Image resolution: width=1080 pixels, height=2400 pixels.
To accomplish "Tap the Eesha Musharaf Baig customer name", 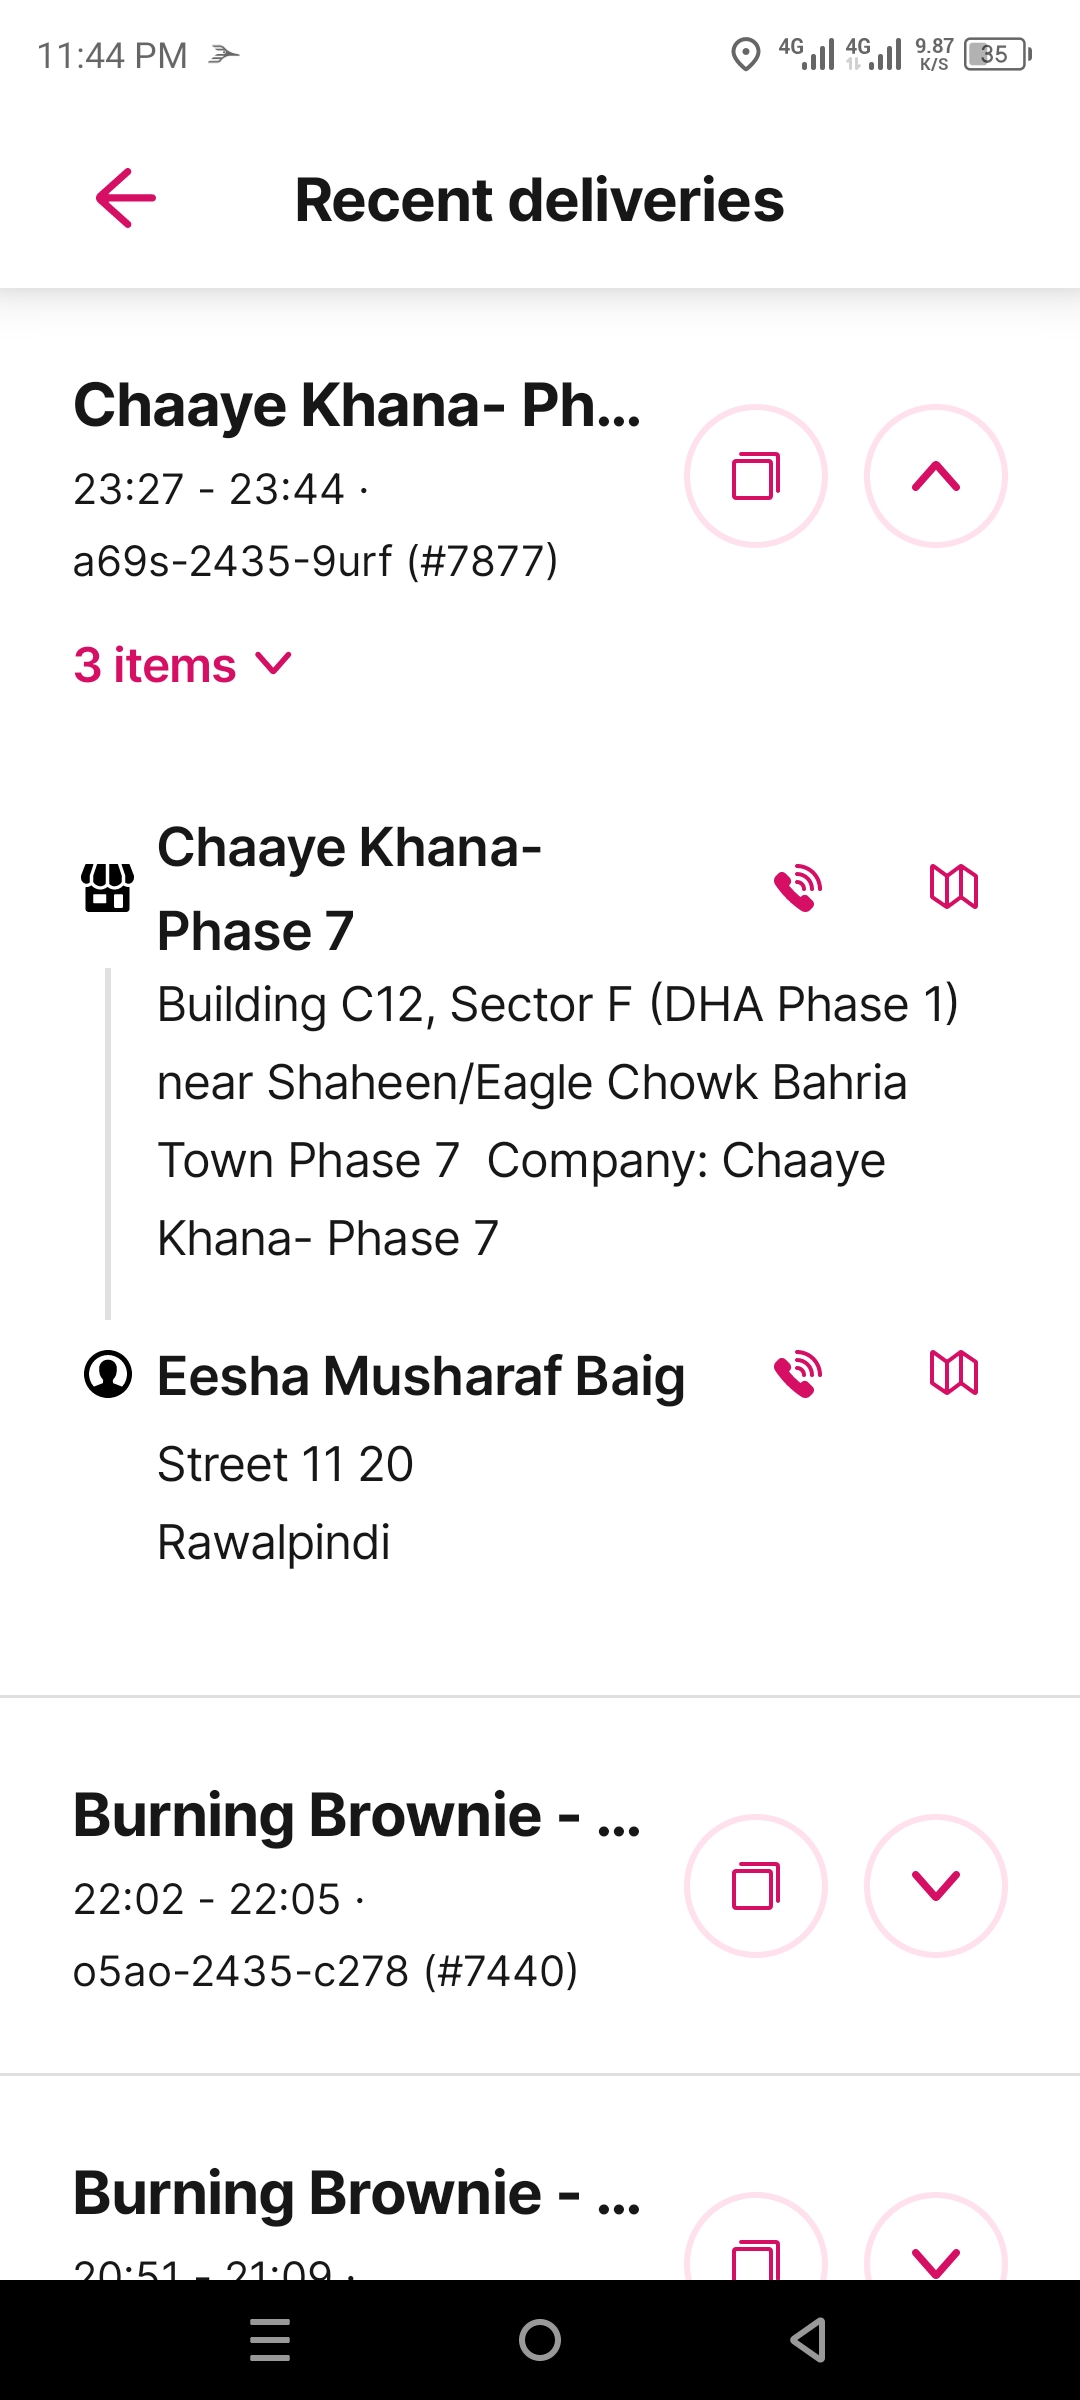I will (x=421, y=1375).
